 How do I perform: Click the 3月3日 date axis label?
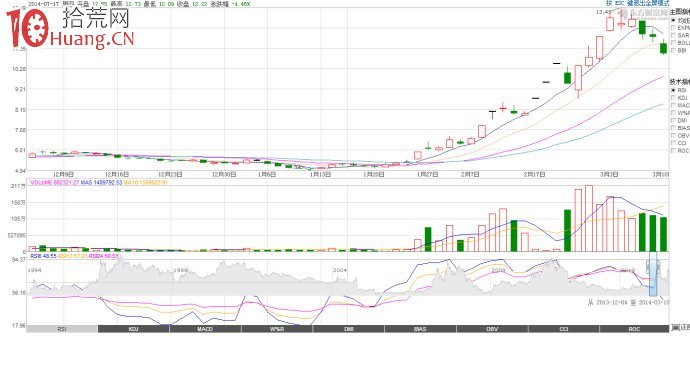point(609,174)
